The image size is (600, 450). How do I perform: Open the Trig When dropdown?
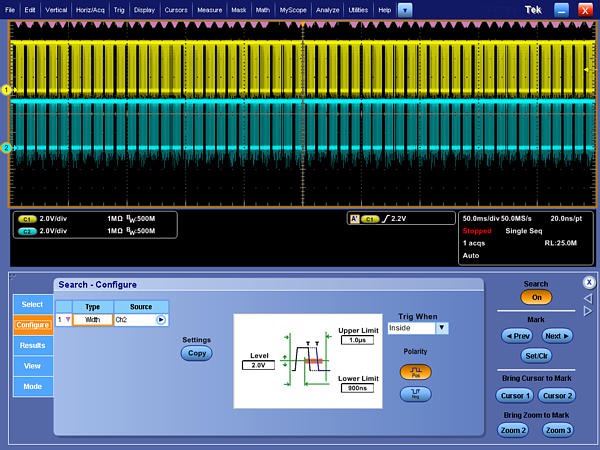[442, 328]
